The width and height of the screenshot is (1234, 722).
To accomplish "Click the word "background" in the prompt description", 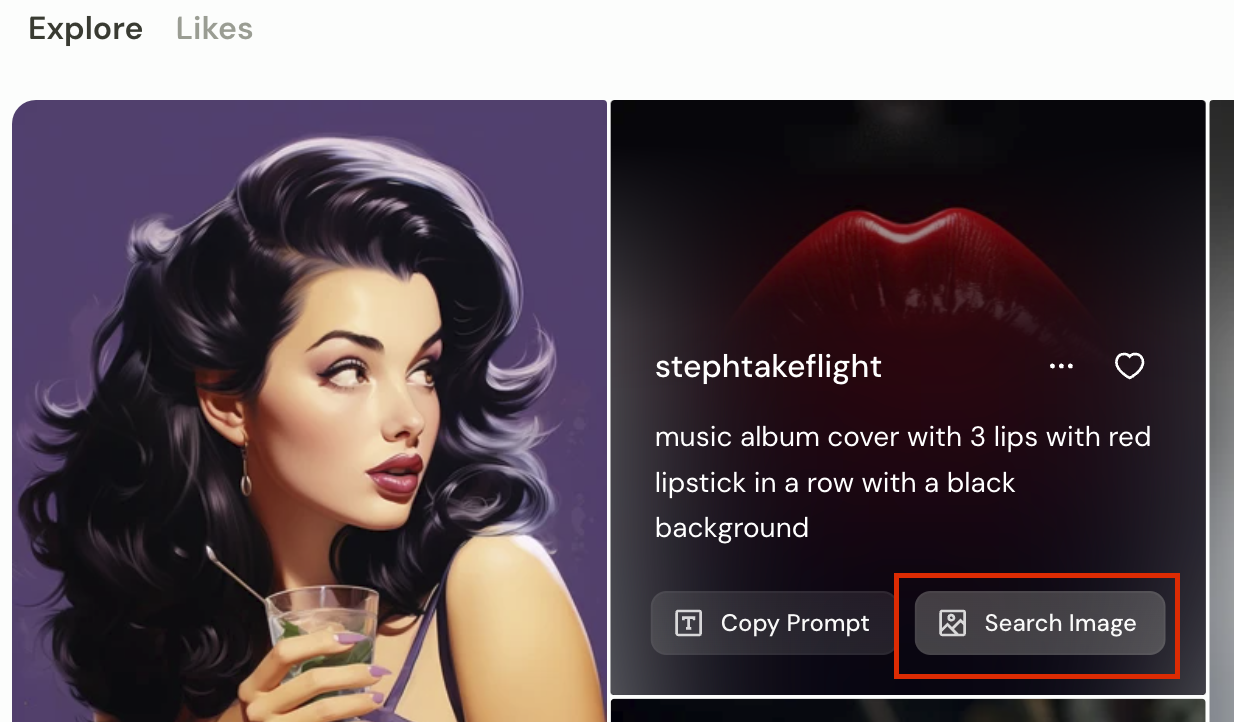I will pos(731,528).
